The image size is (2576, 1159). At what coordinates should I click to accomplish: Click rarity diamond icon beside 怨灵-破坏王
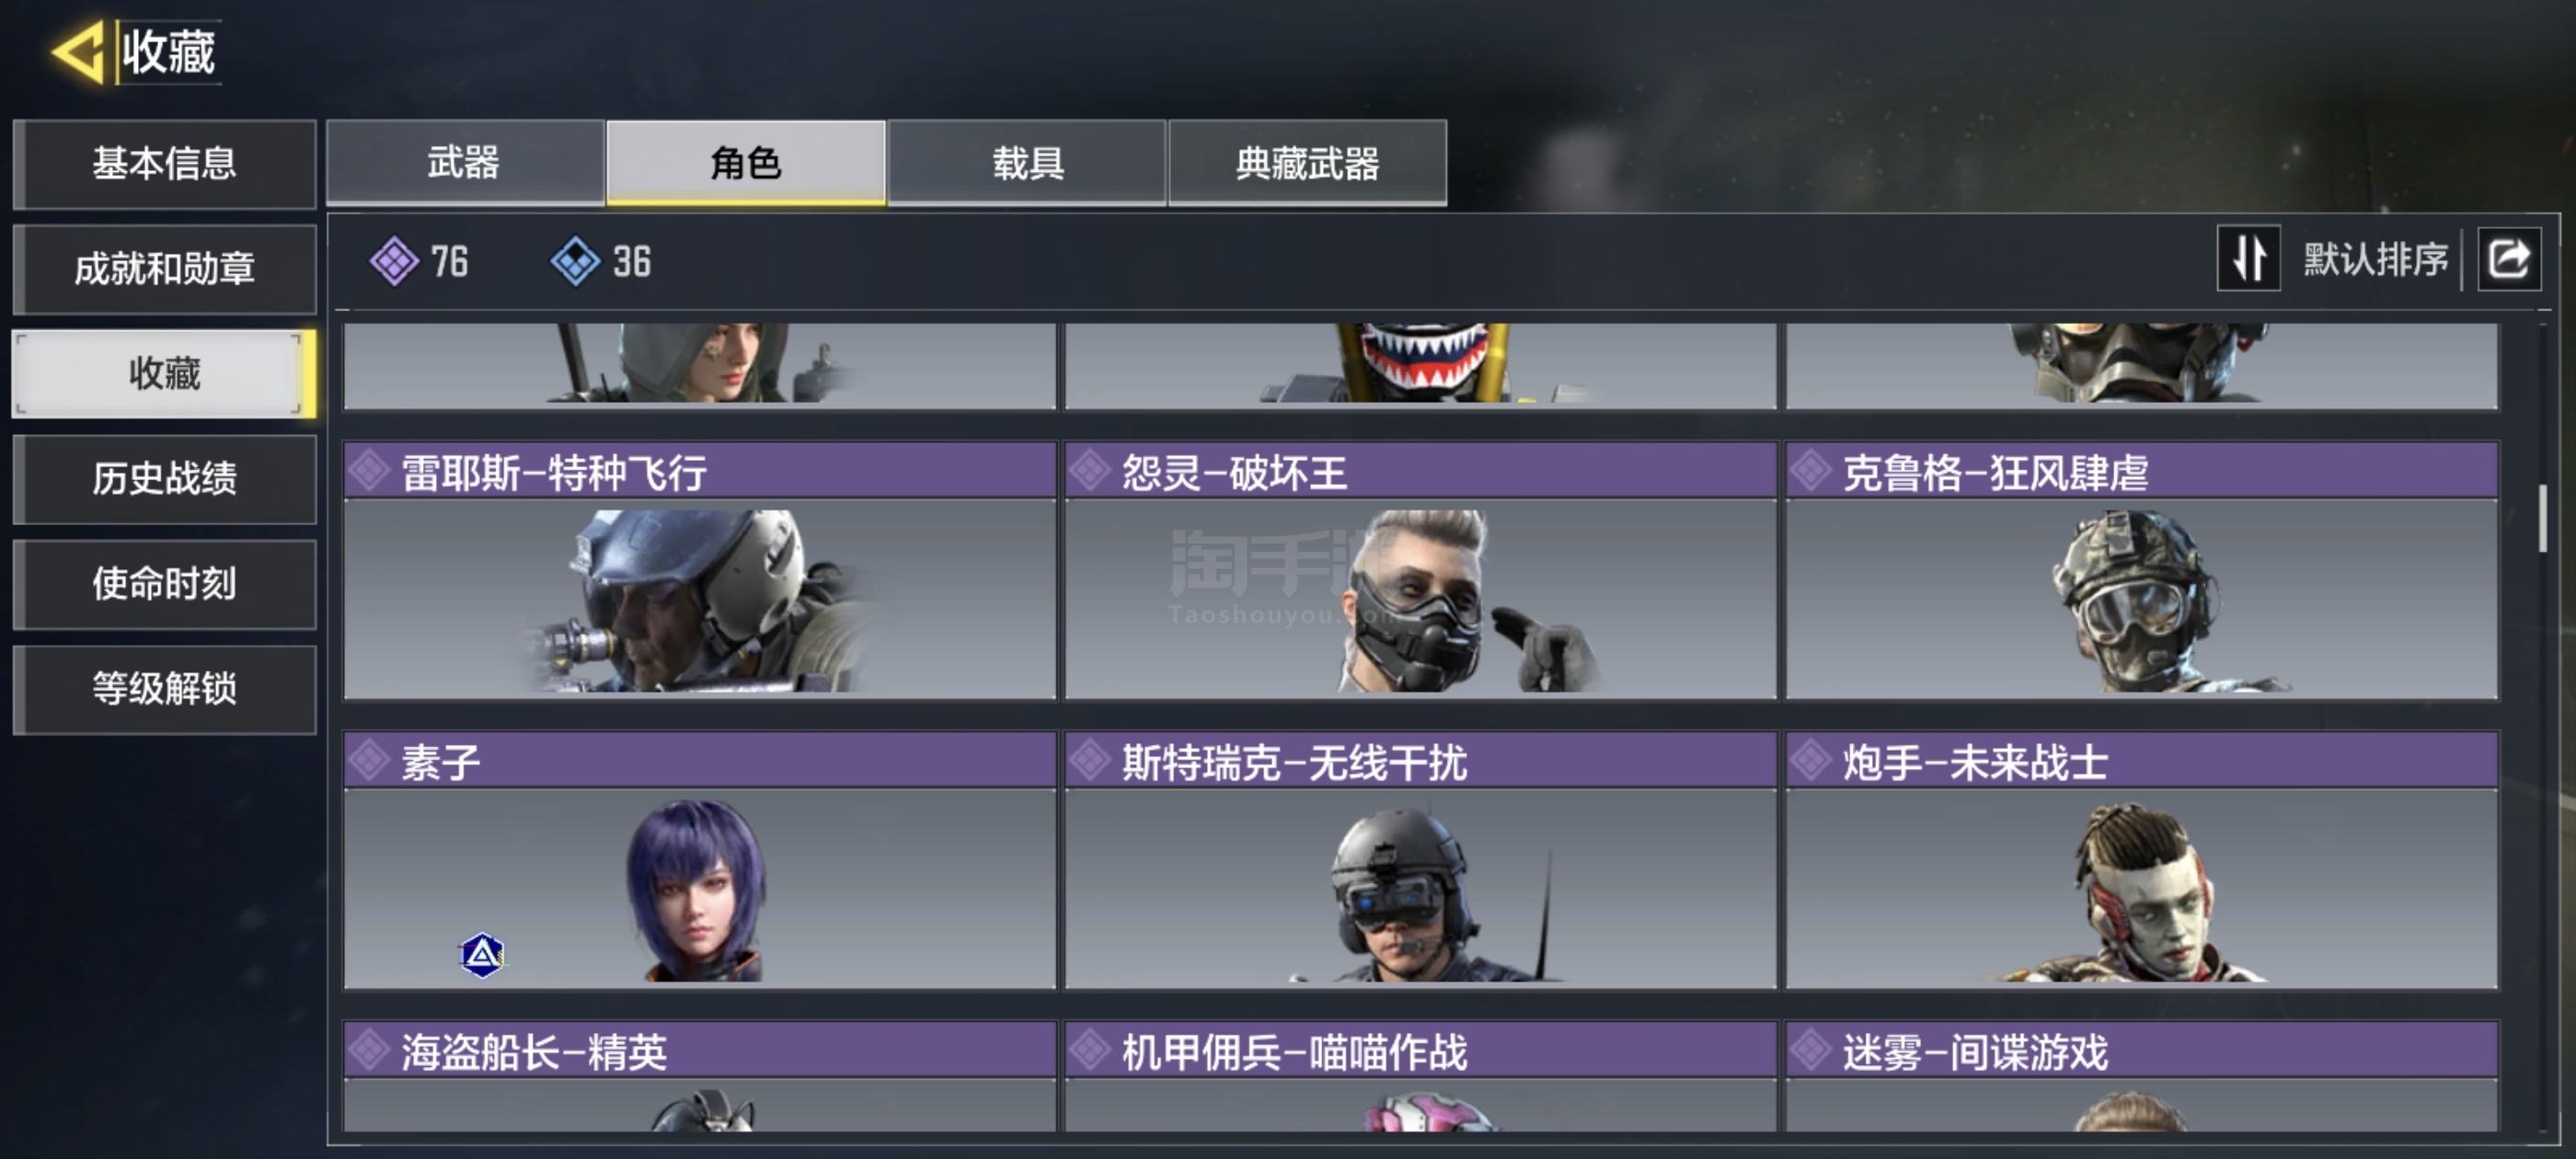pos(1090,471)
